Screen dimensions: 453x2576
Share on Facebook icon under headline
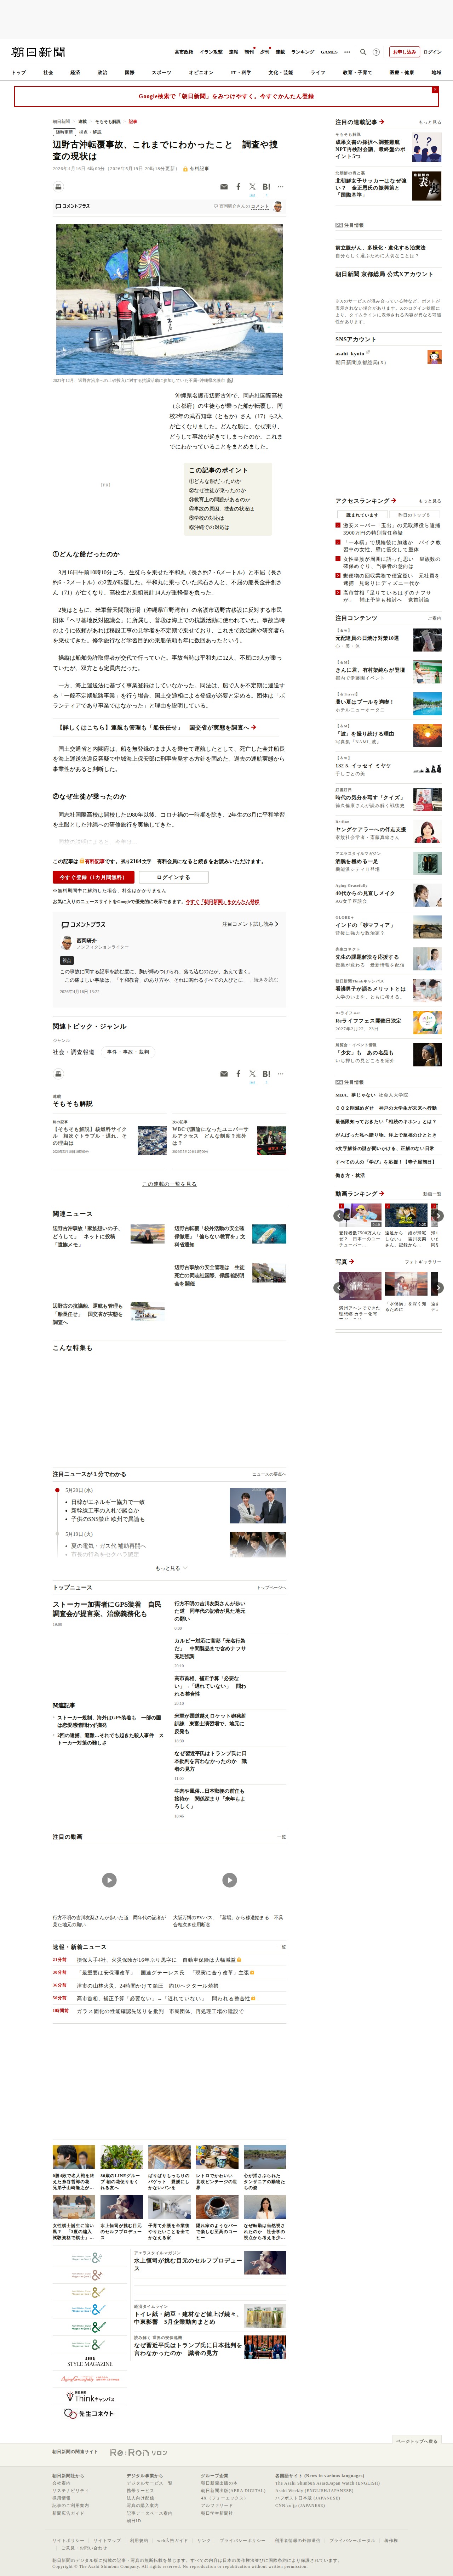point(238,187)
